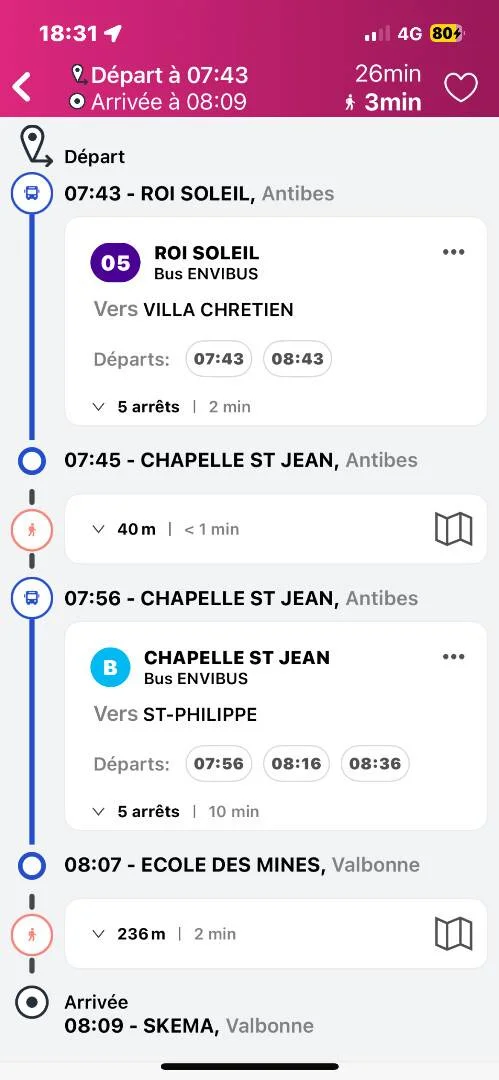The height and width of the screenshot is (1080, 499).
Task: Open options menu for ROI SOLEIL bus
Action: tap(454, 252)
